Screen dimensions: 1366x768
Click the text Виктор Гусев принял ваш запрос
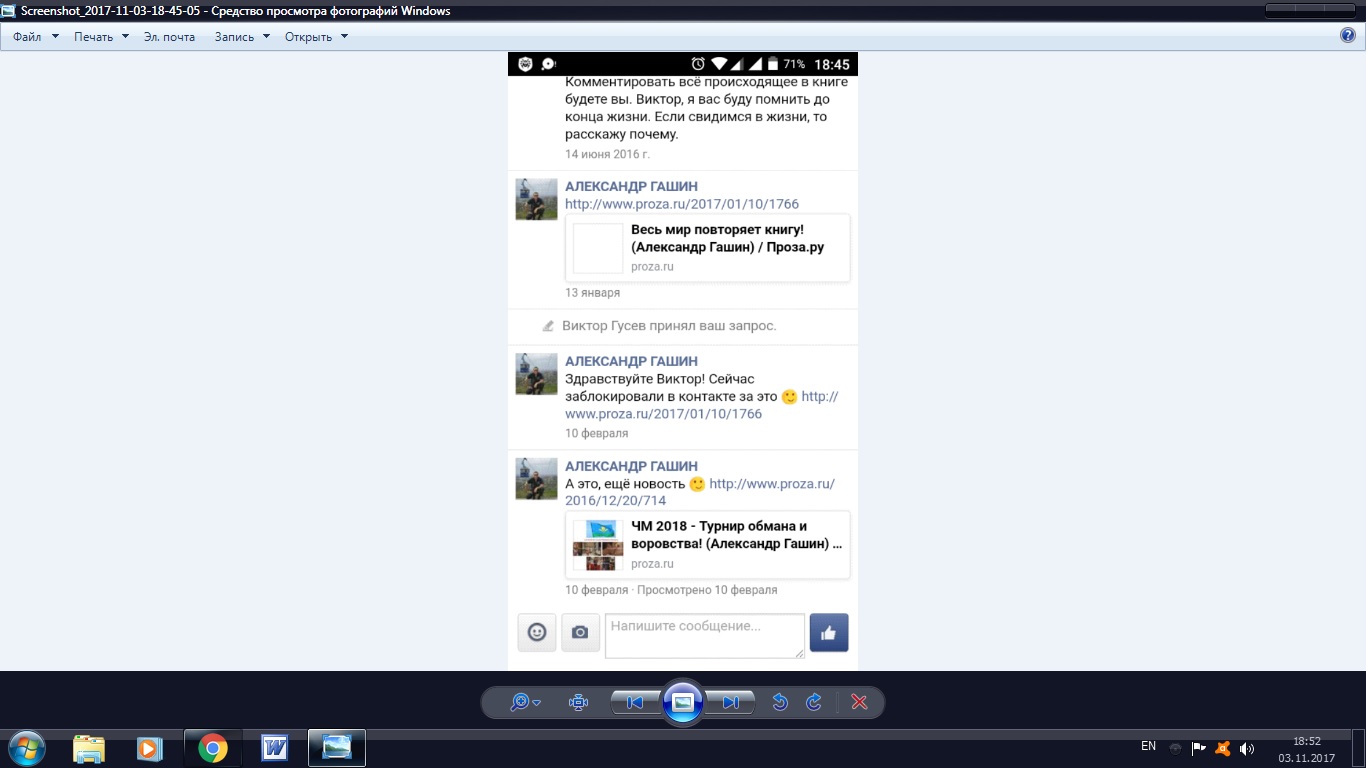click(669, 326)
